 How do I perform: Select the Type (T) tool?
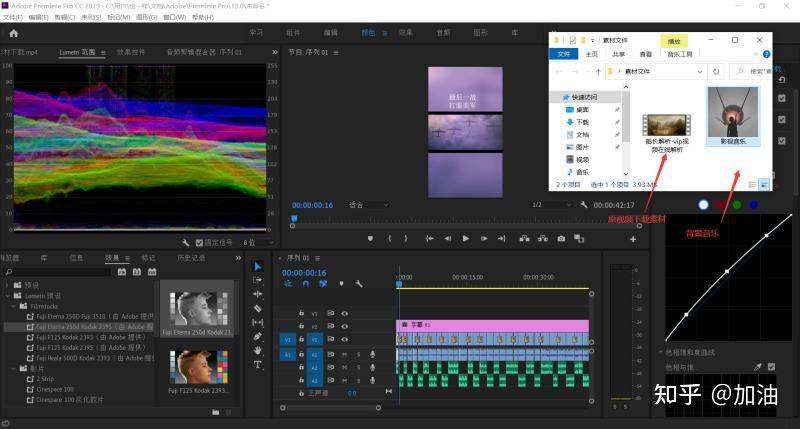[x=258, y=365]
